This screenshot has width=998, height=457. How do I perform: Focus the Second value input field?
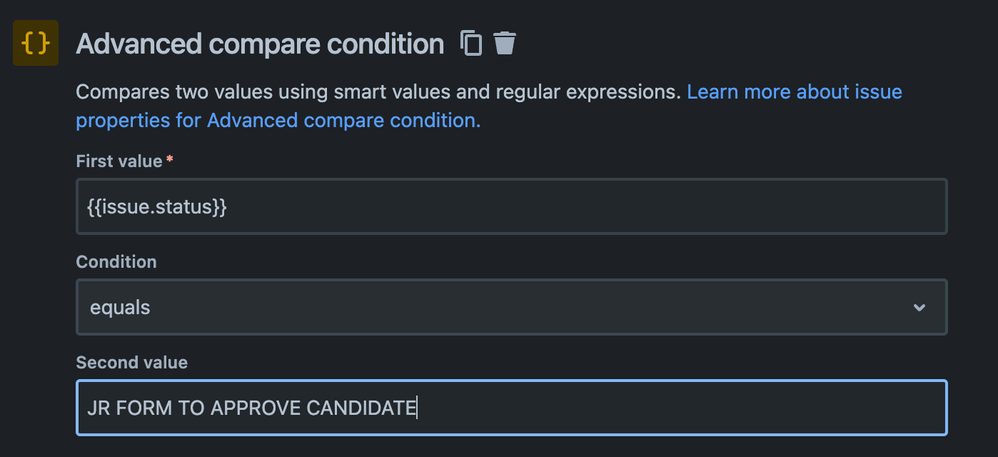pos(512,407)
